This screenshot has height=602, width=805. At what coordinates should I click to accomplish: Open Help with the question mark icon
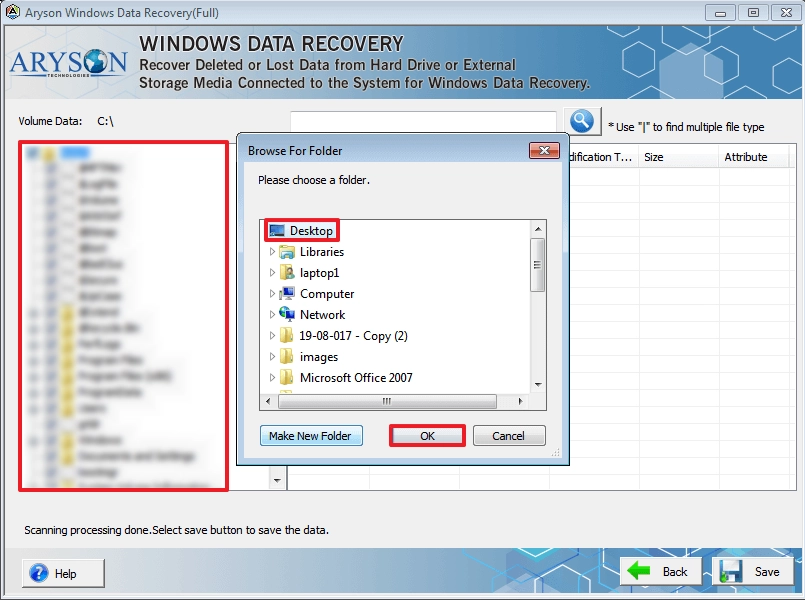[63, 573]
